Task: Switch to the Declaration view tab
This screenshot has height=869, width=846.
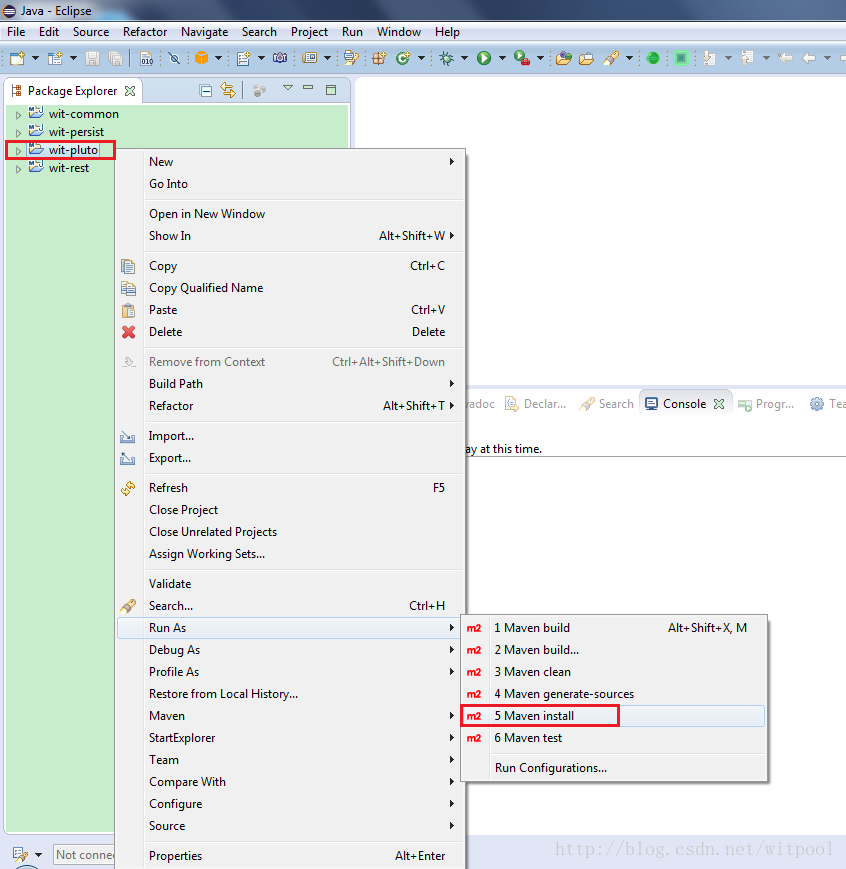Action: click(536, 404)
